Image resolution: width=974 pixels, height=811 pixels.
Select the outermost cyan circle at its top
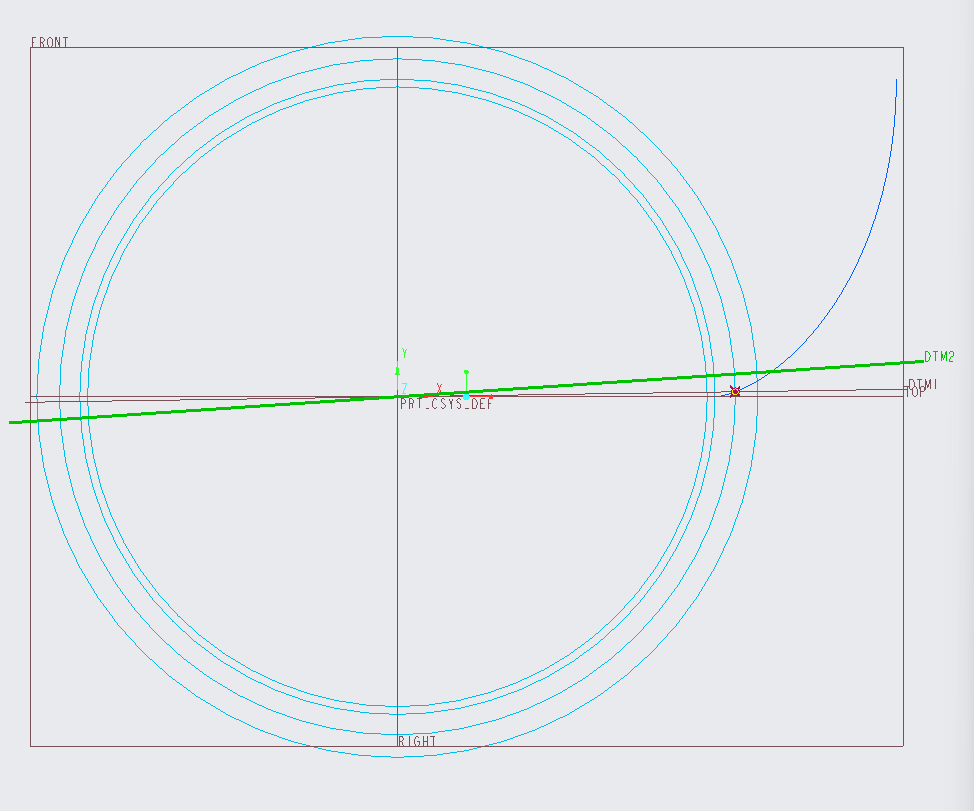(x=398, y=37)
